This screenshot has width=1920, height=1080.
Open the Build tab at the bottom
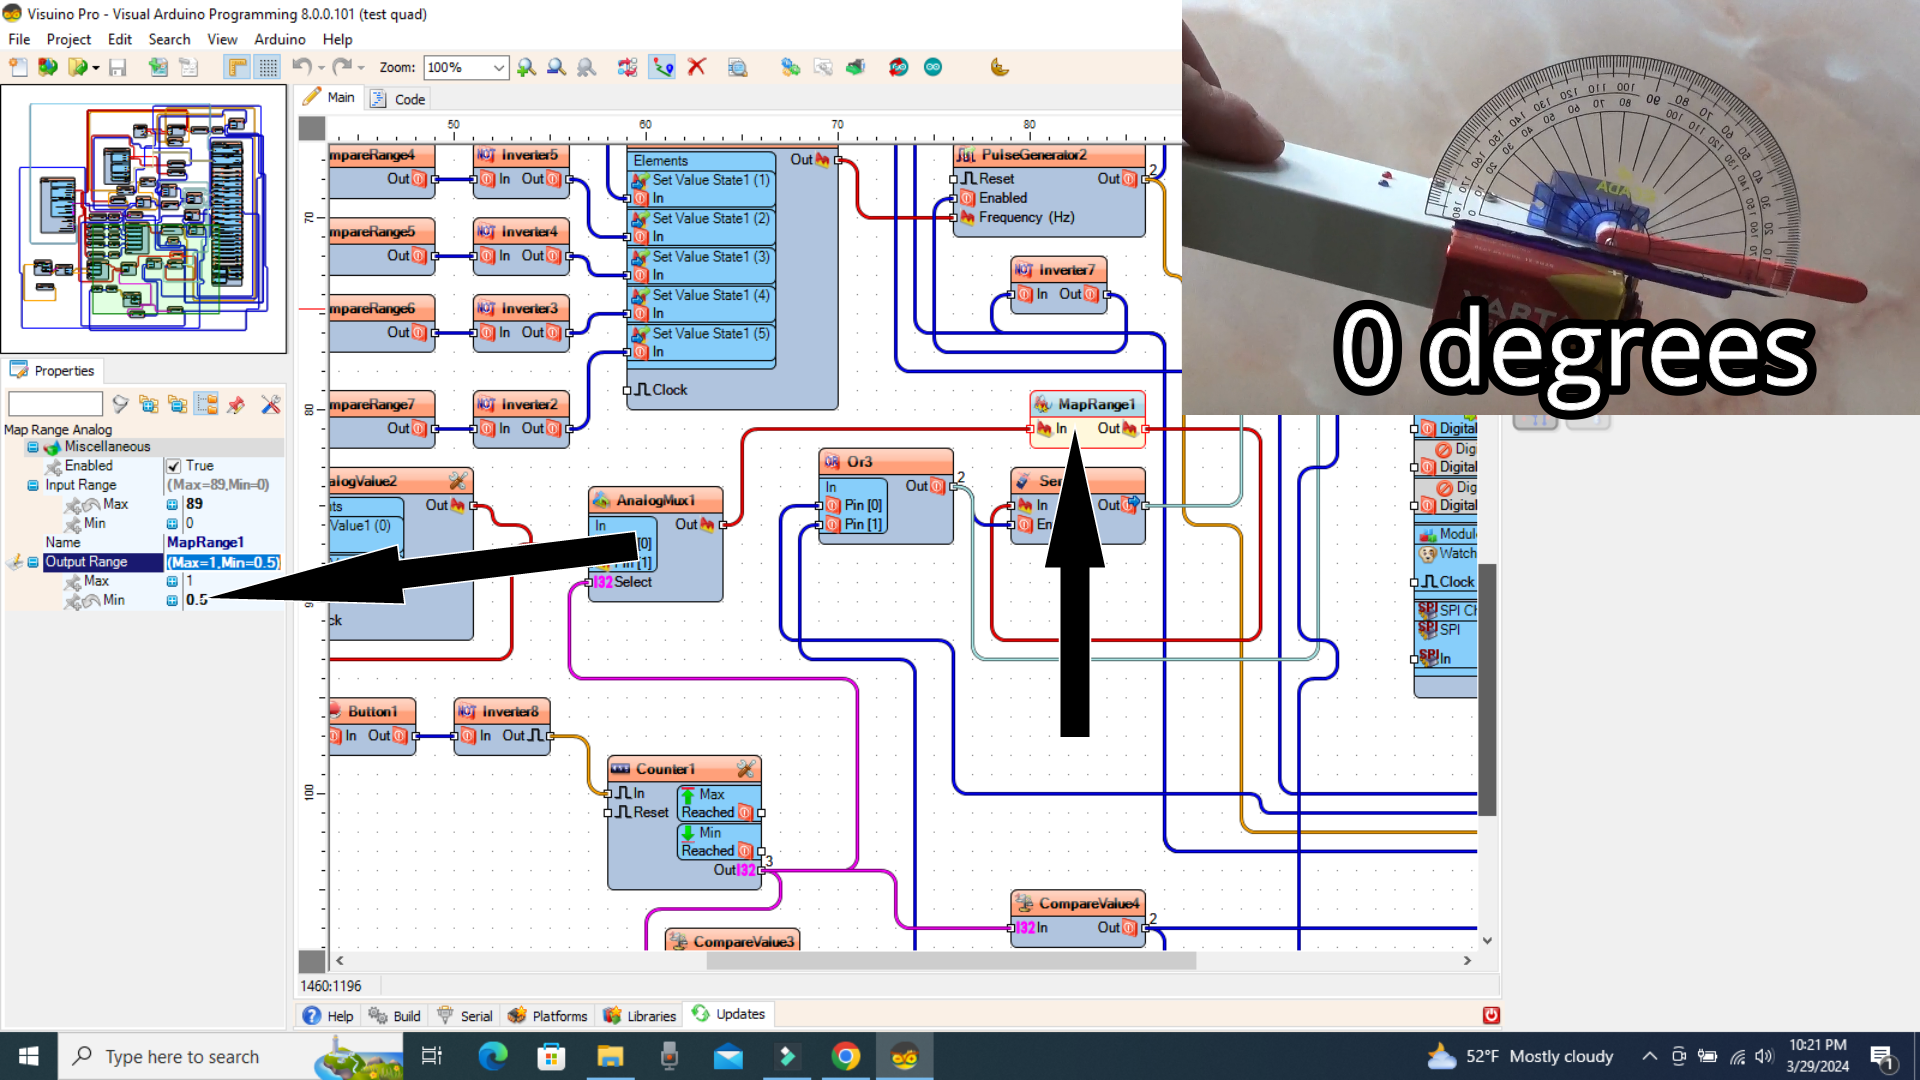pos(395,1016)
